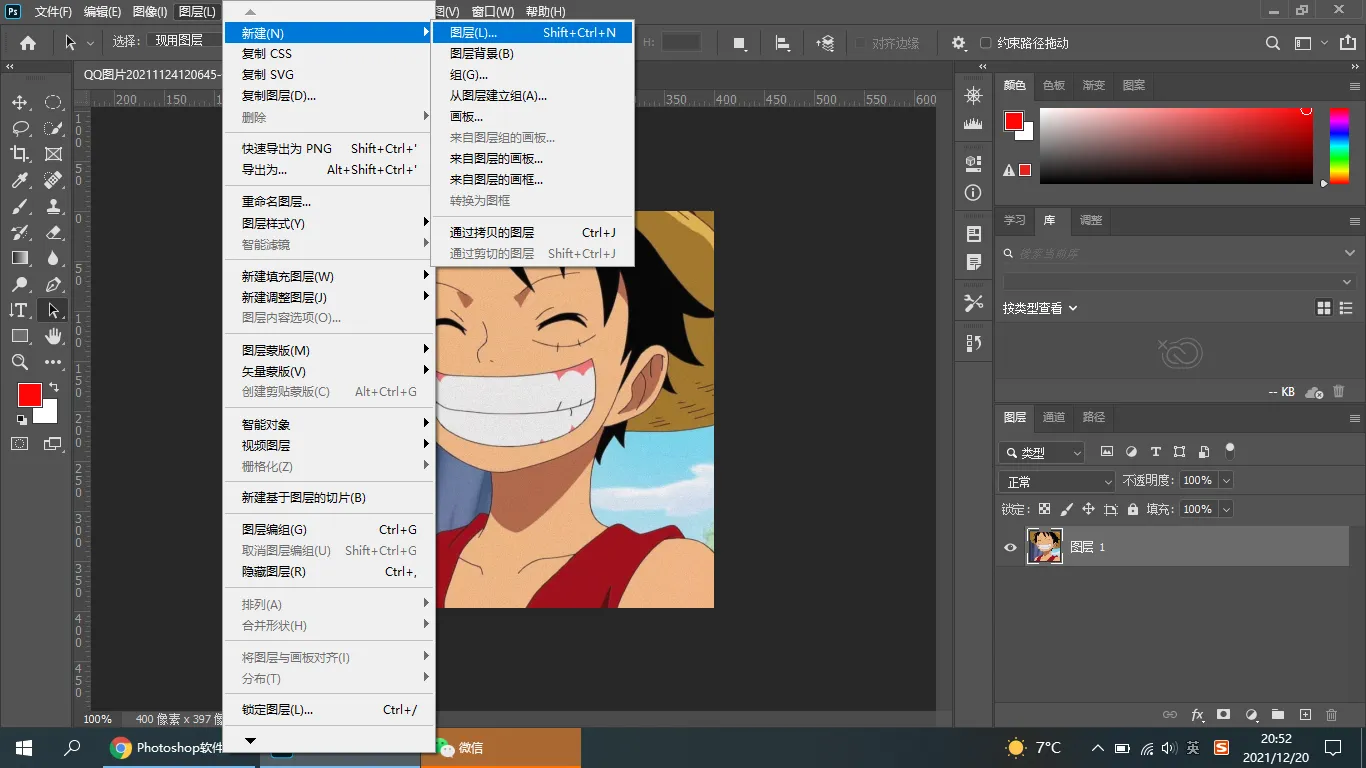Open layer filter 类型 dropdown
The width and height of the screenshot is (1366, 768).
[x=1042, y=453]
